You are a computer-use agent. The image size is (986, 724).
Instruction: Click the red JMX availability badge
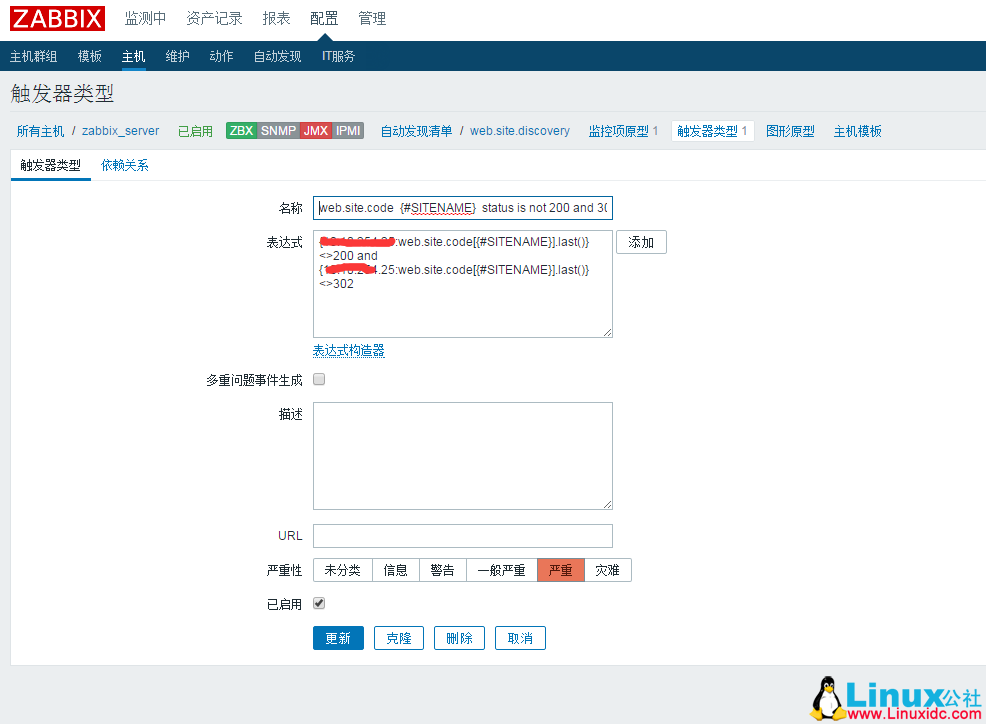(315, 131)
